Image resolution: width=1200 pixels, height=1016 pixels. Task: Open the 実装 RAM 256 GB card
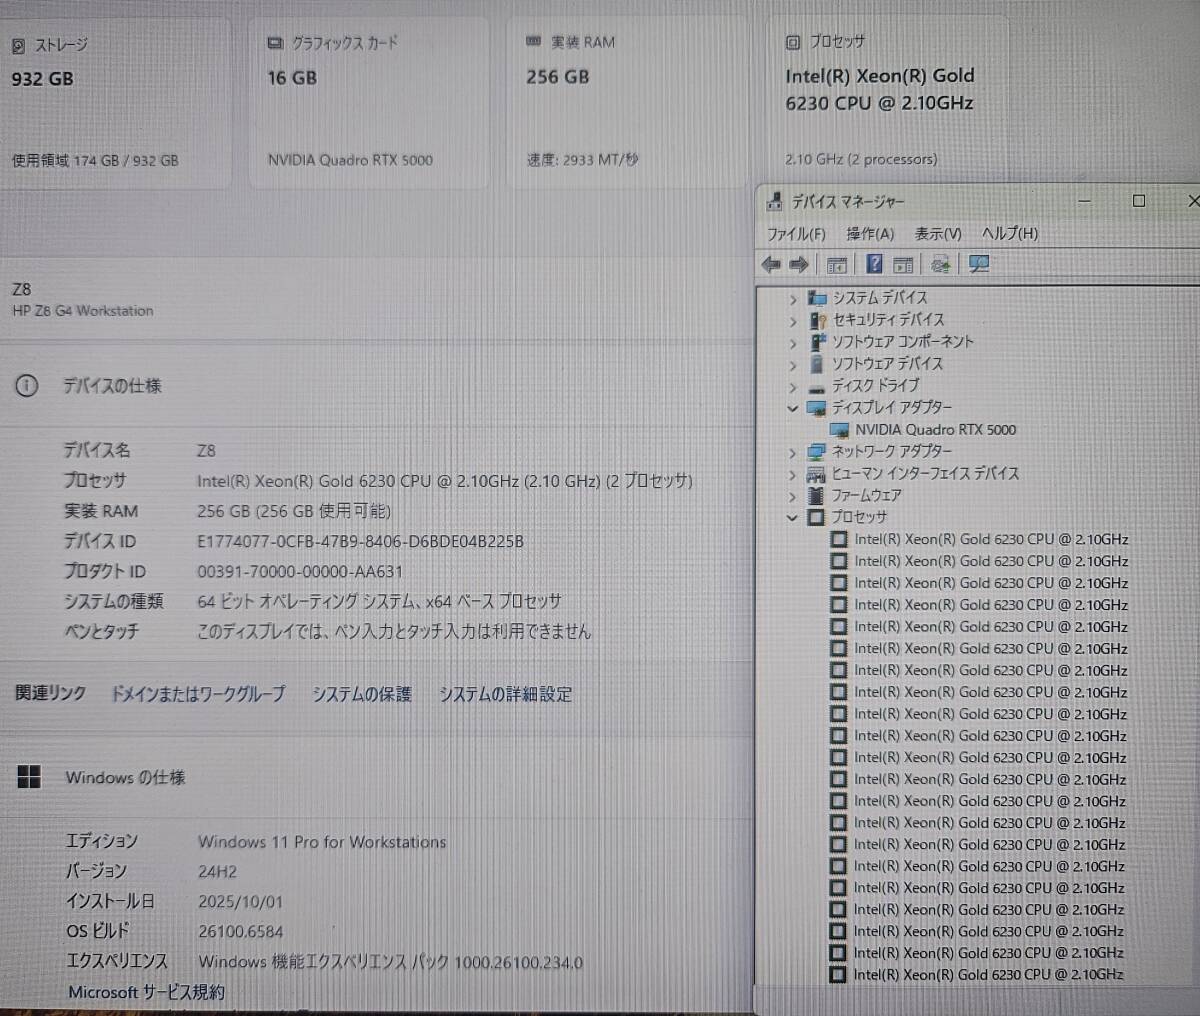[x=628, y=102]
